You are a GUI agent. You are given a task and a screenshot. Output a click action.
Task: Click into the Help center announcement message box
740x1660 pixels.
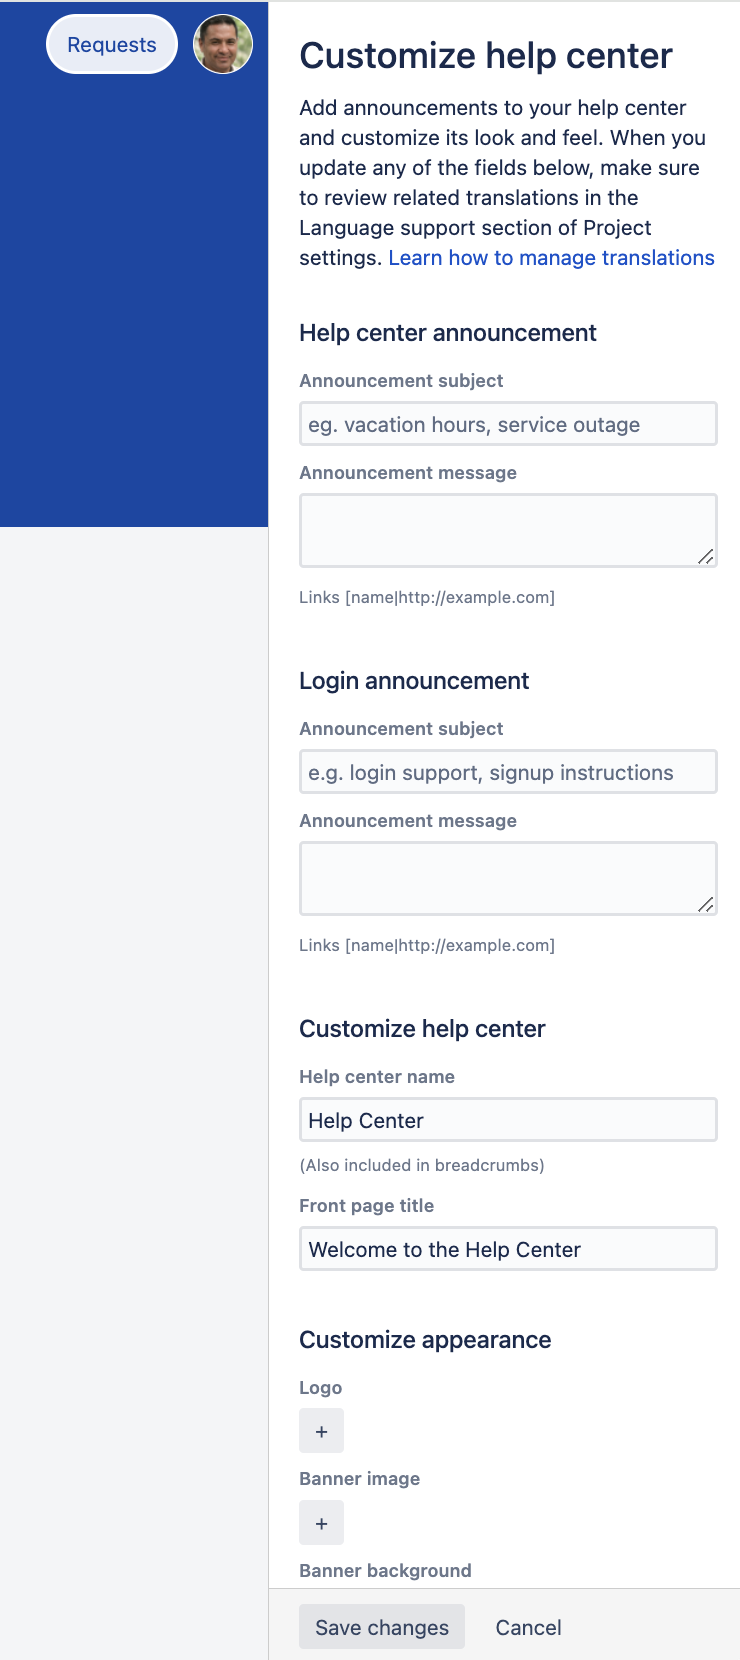pyautogui.click(x=508, y=530)
